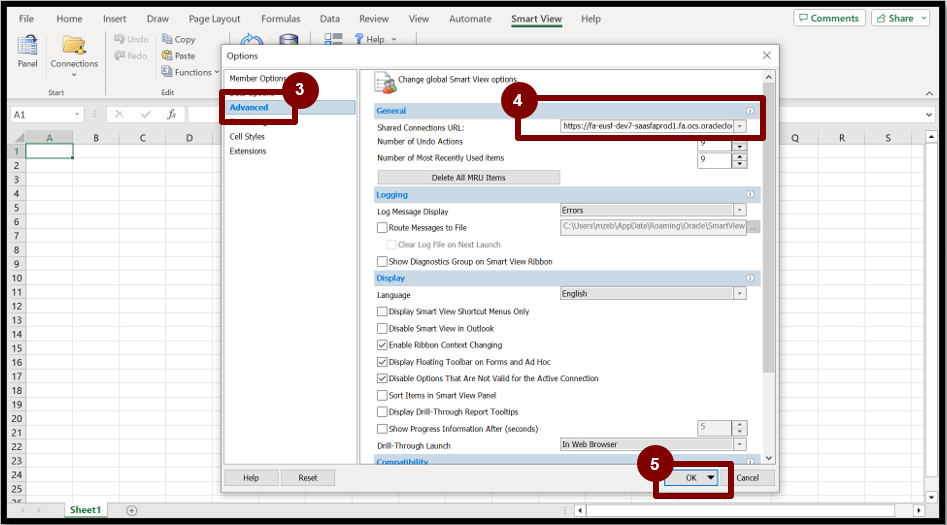Check Display Smart View Shortcut Menus Only
The width and height of the screenshot is (947, 525).
tap(382, 312)
